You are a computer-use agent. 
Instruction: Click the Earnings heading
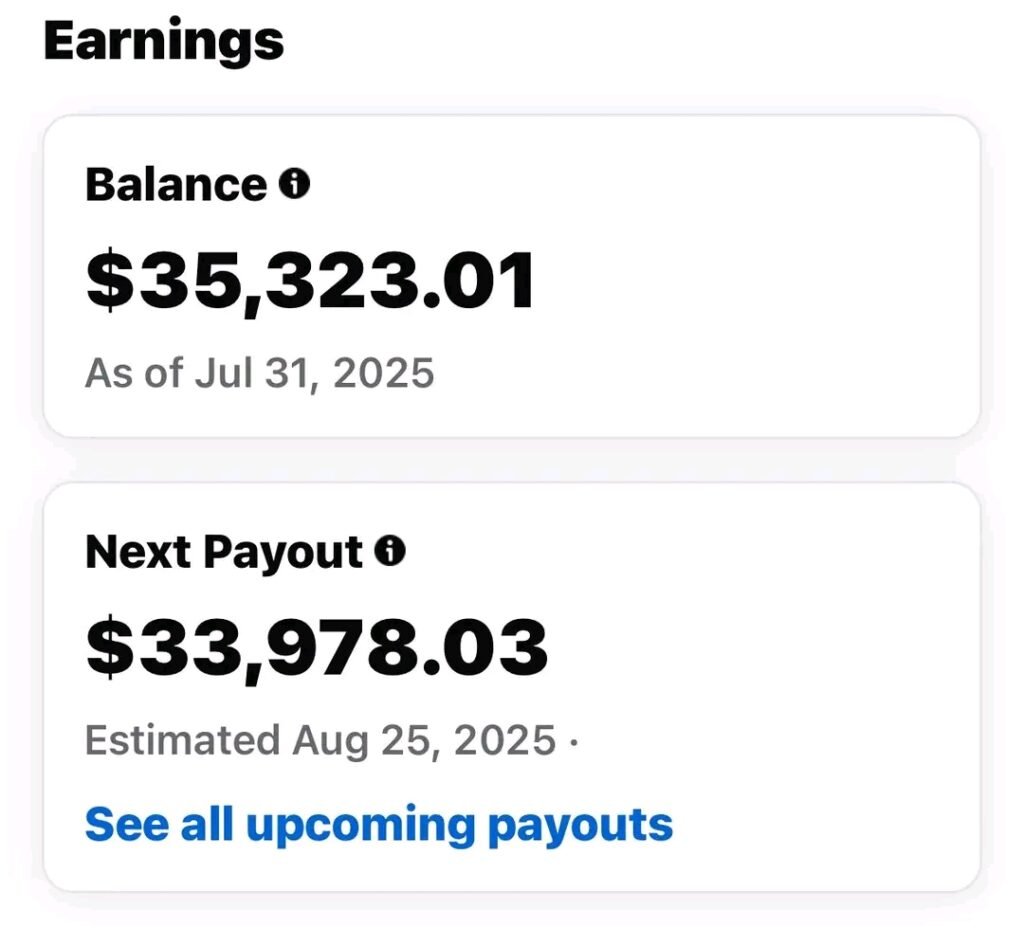pos(164,42)
